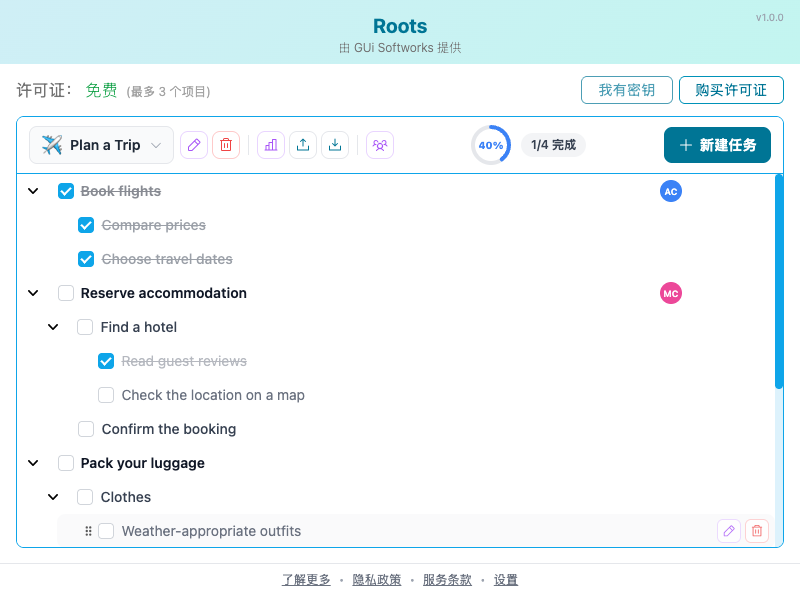
Task: Select the Compare prices text
Action: (154, 225)
